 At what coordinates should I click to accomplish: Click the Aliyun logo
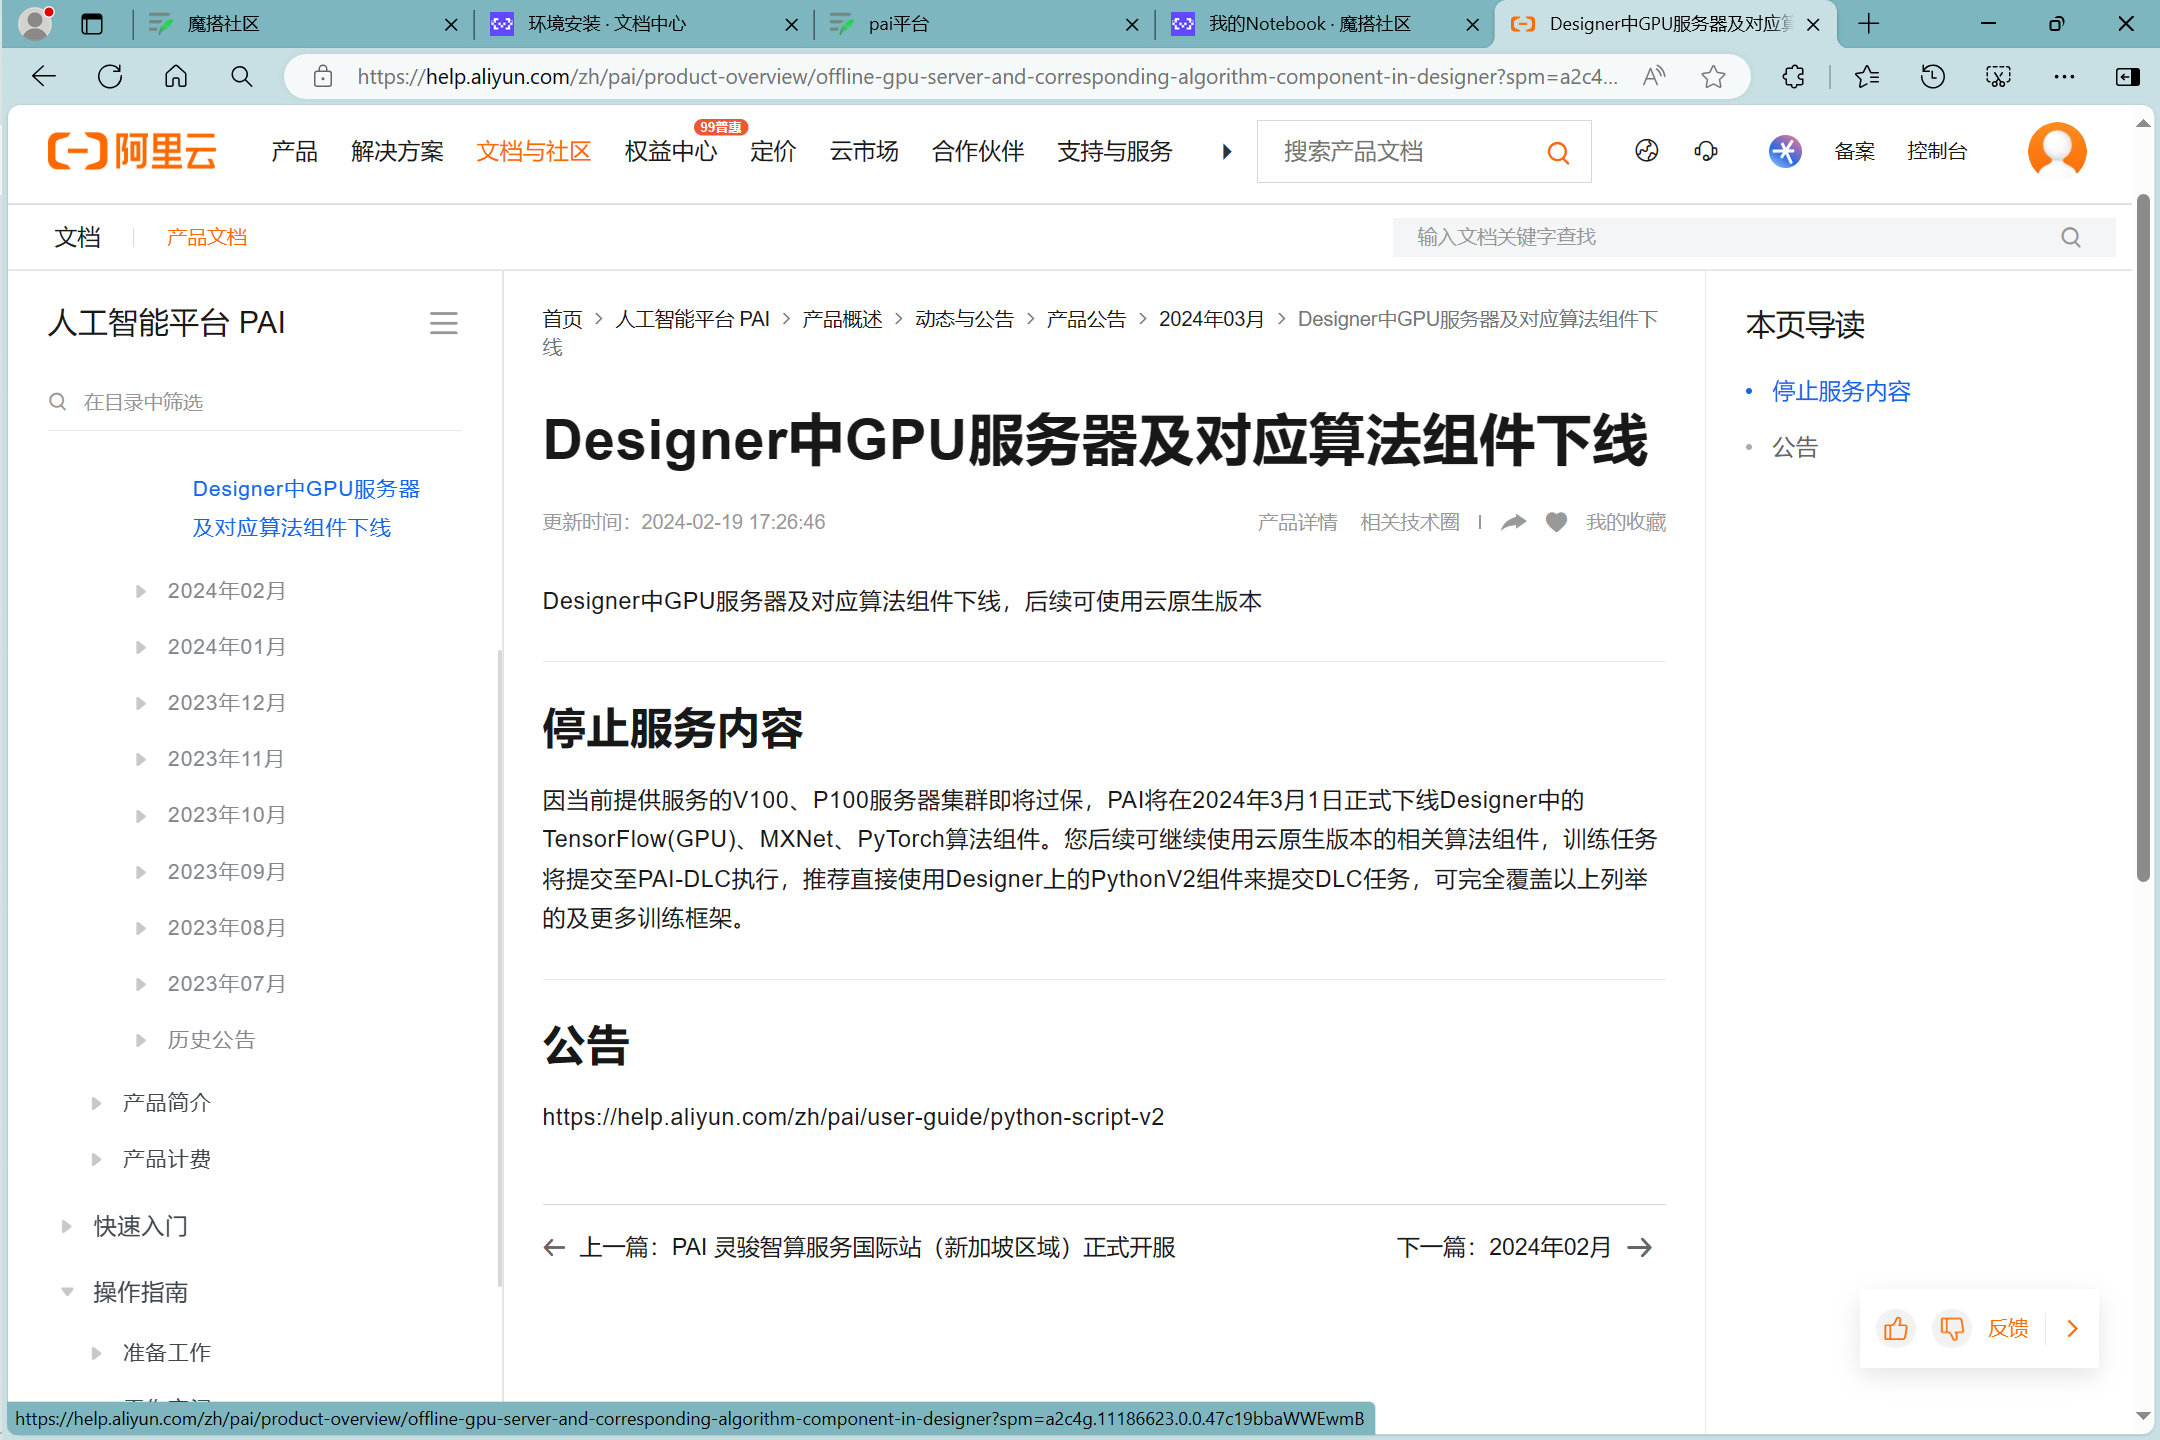pos(132,151)
